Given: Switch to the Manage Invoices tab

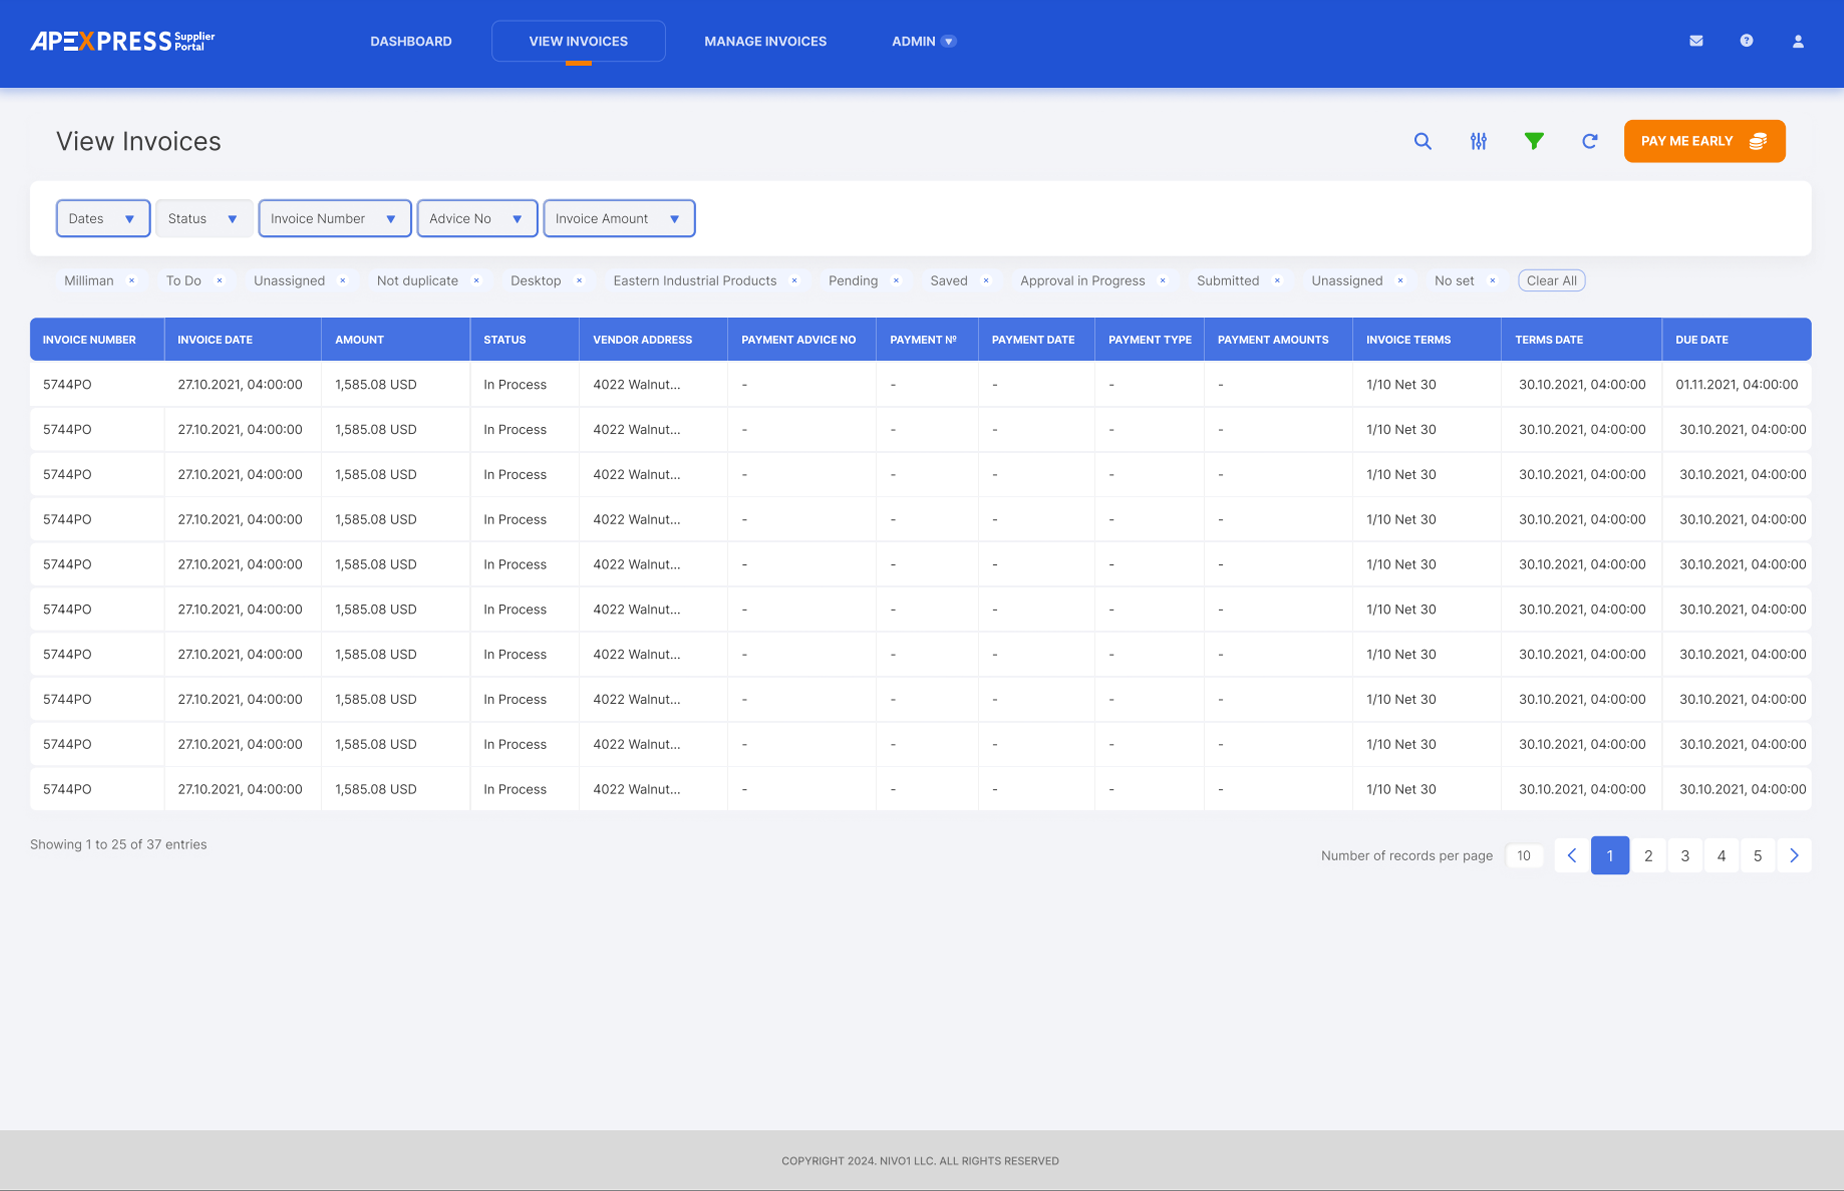Looking at the screenshot, I should pos(765,41).
